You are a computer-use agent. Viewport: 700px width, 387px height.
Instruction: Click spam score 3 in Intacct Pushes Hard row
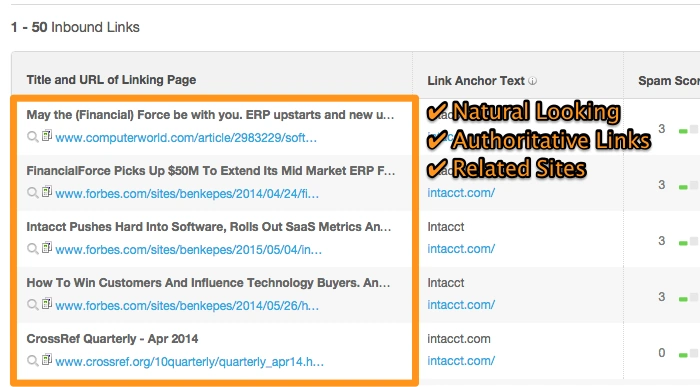tap(662, 241)
